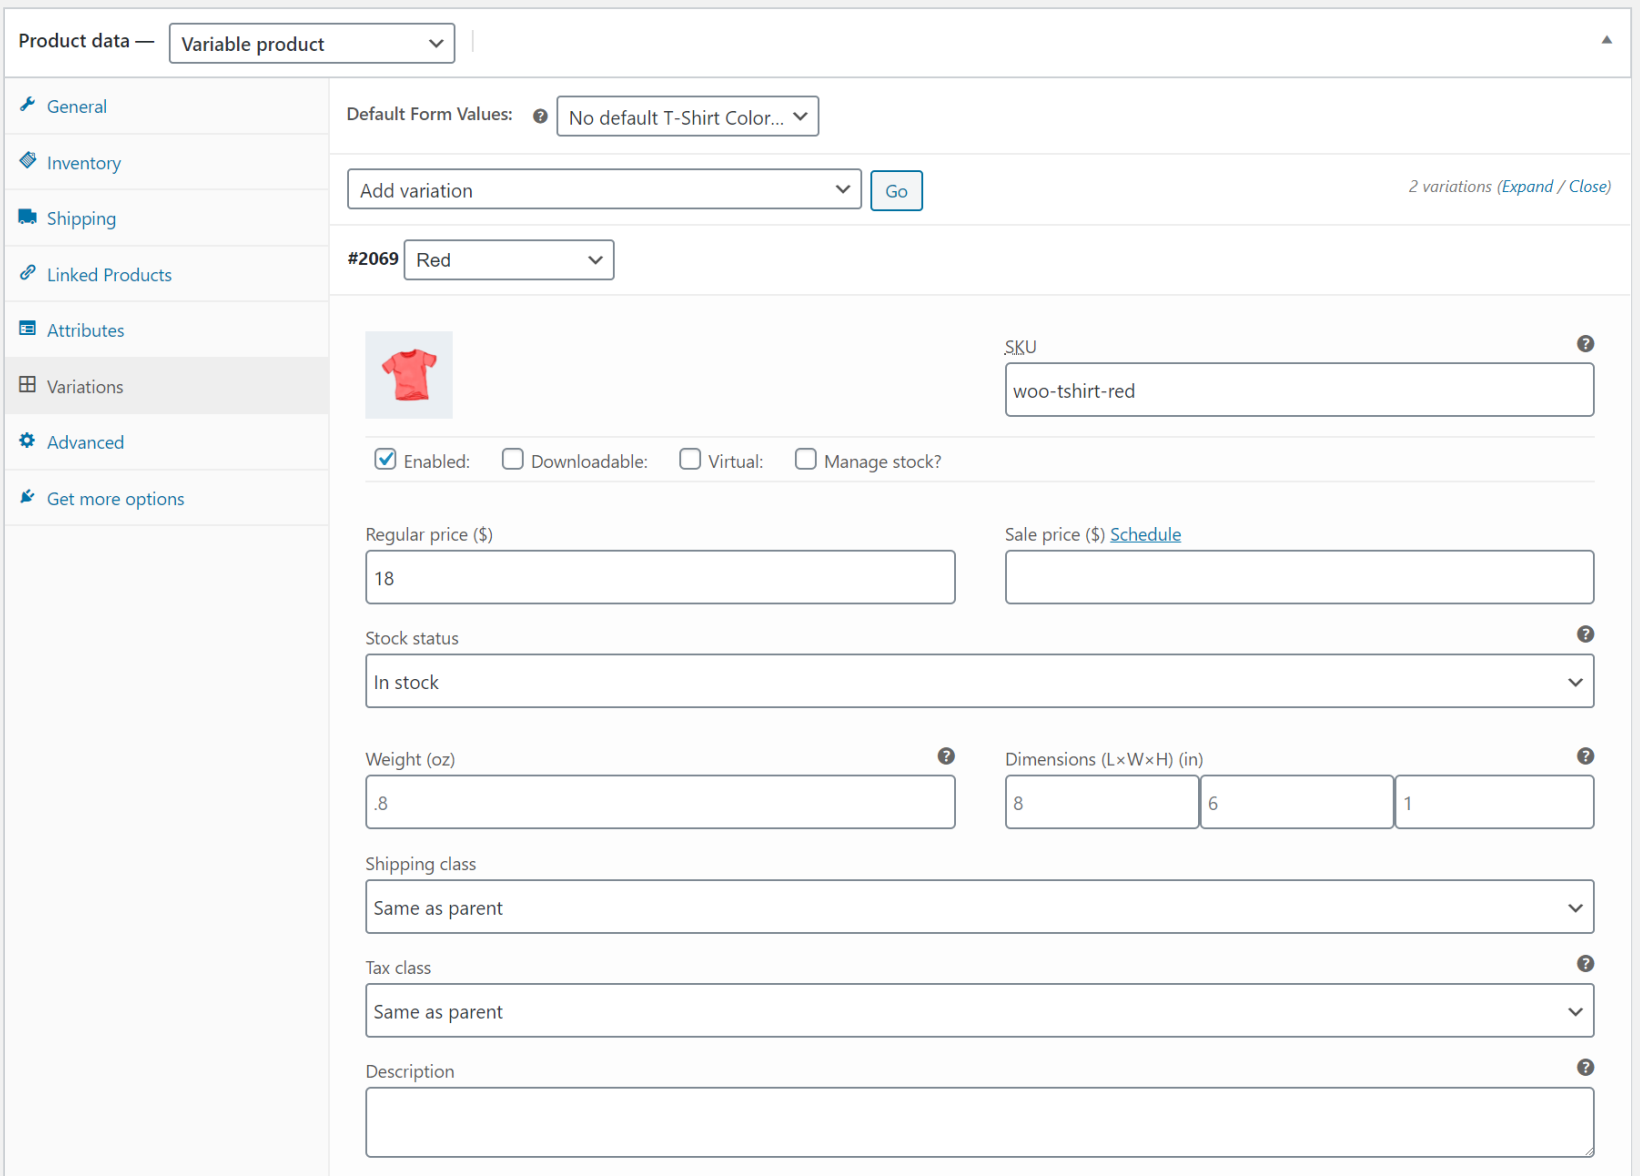
Task: Enable the Manage stock checkbox
Action: [805, 459]
